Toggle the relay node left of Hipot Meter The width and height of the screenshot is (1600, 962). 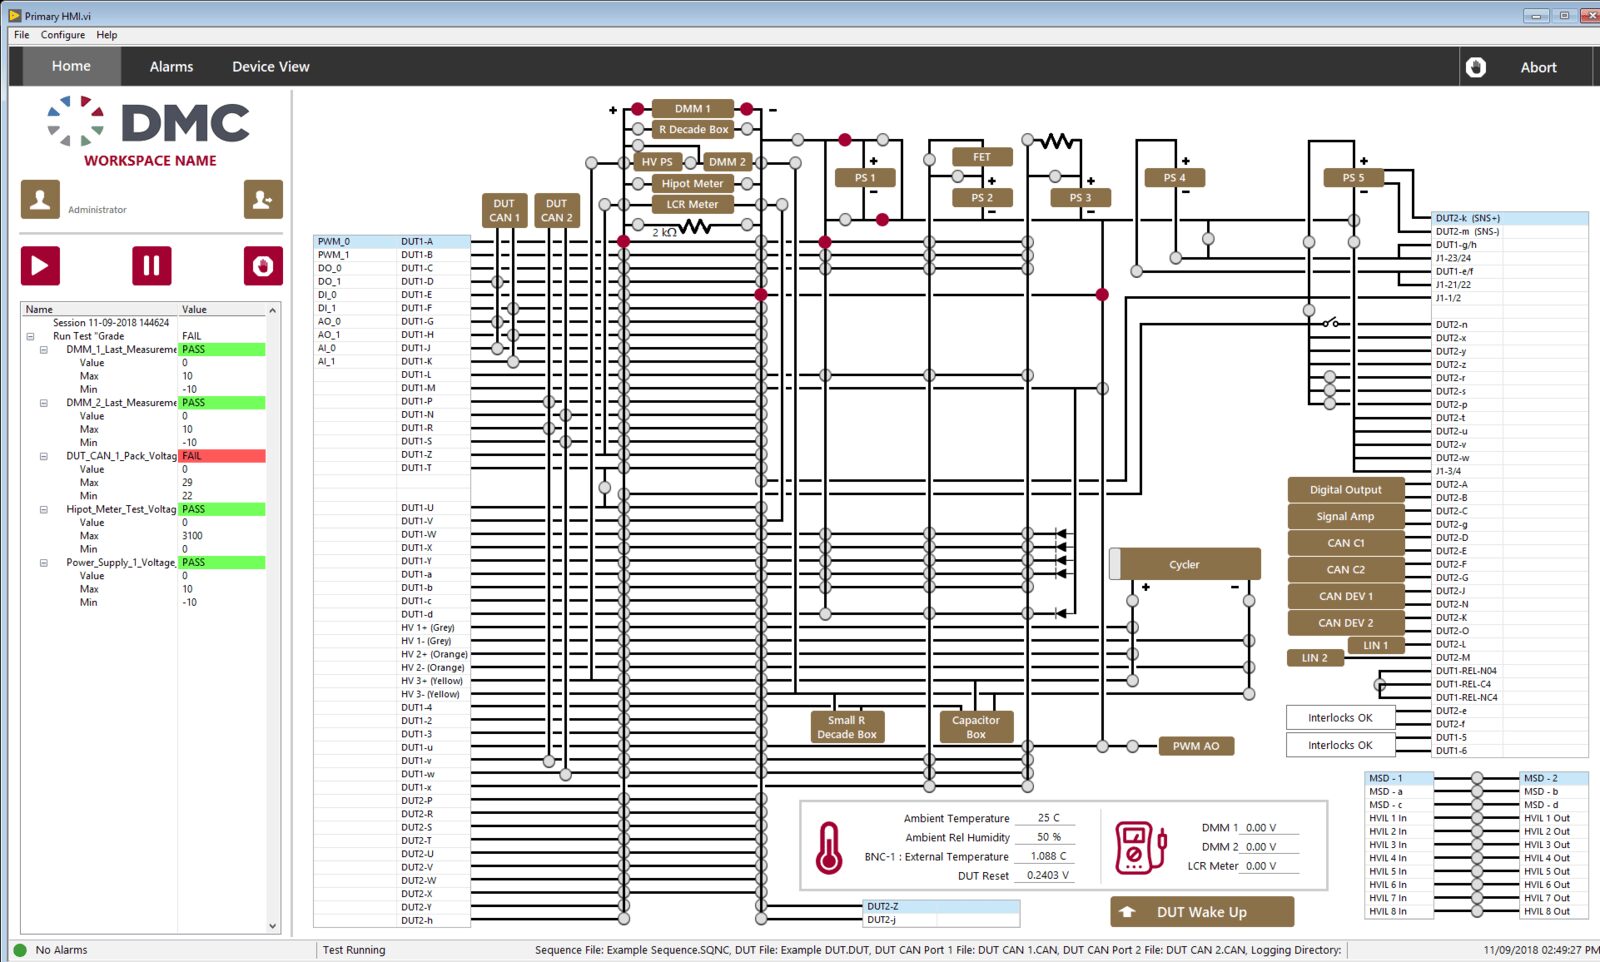[x=637, y=183]
